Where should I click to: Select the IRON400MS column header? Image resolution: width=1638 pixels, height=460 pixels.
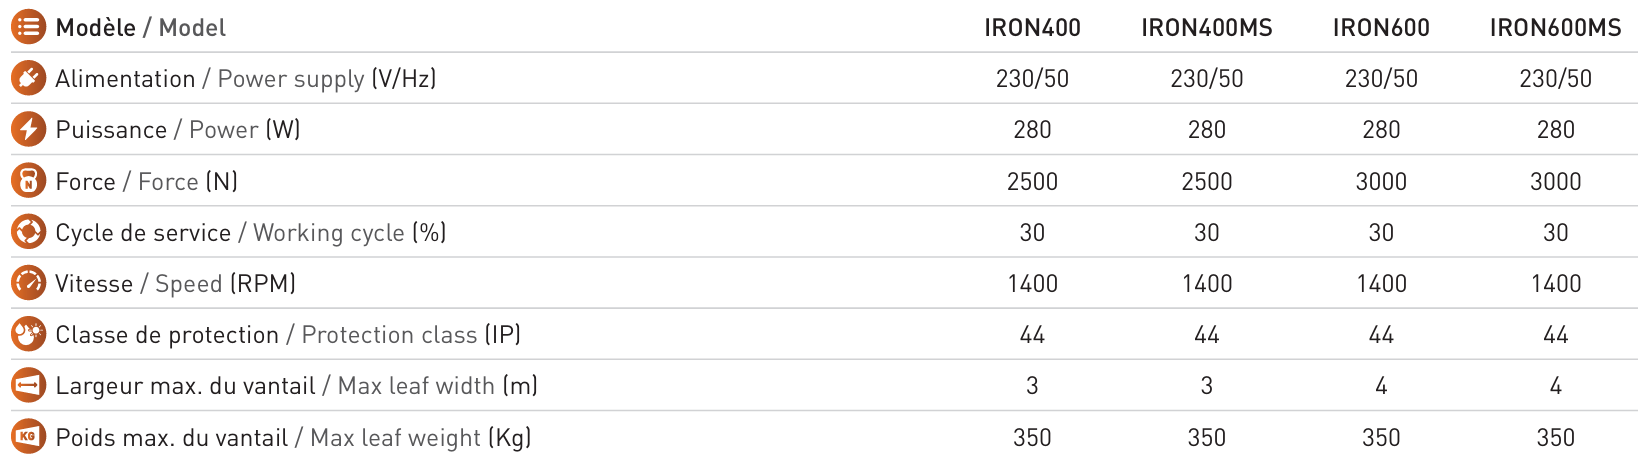[1207, 28]
